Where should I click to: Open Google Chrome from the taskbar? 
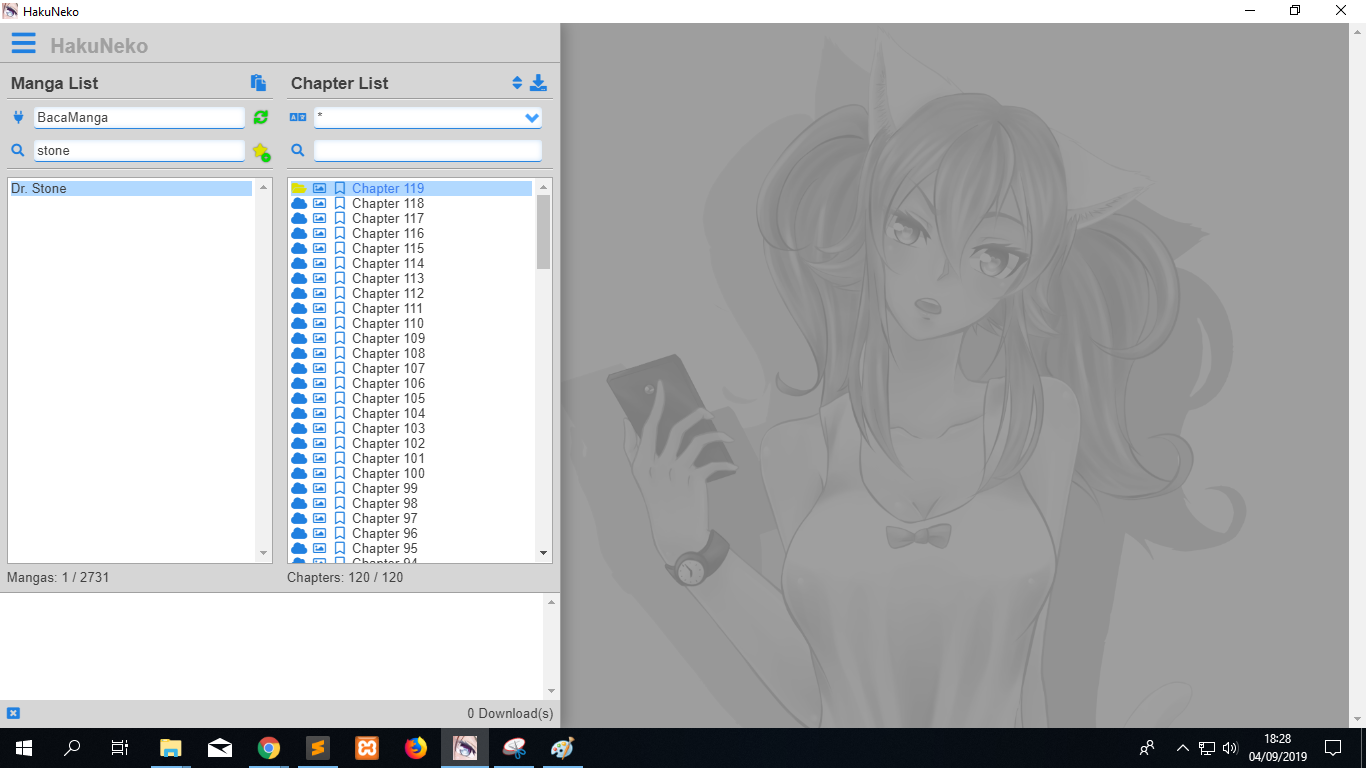pyautogui.click(x=268, y=748)
